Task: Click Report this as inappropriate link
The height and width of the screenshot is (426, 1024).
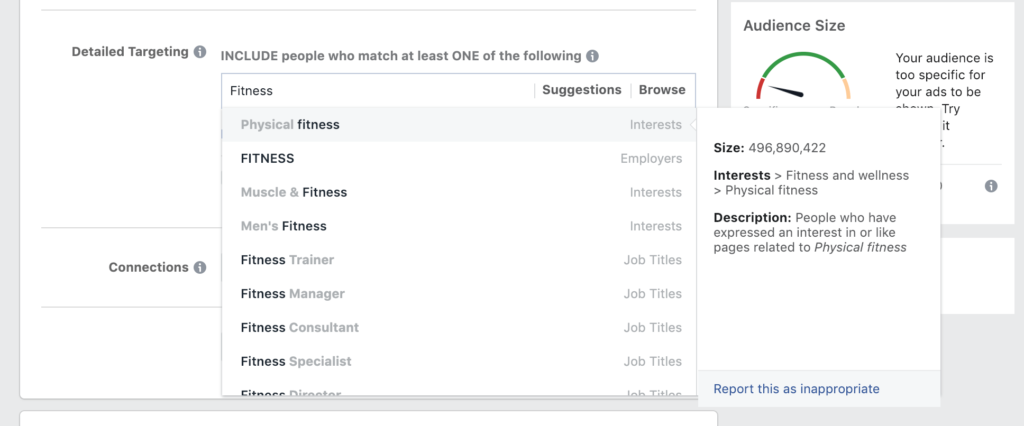Action: (x=796, y=388)
